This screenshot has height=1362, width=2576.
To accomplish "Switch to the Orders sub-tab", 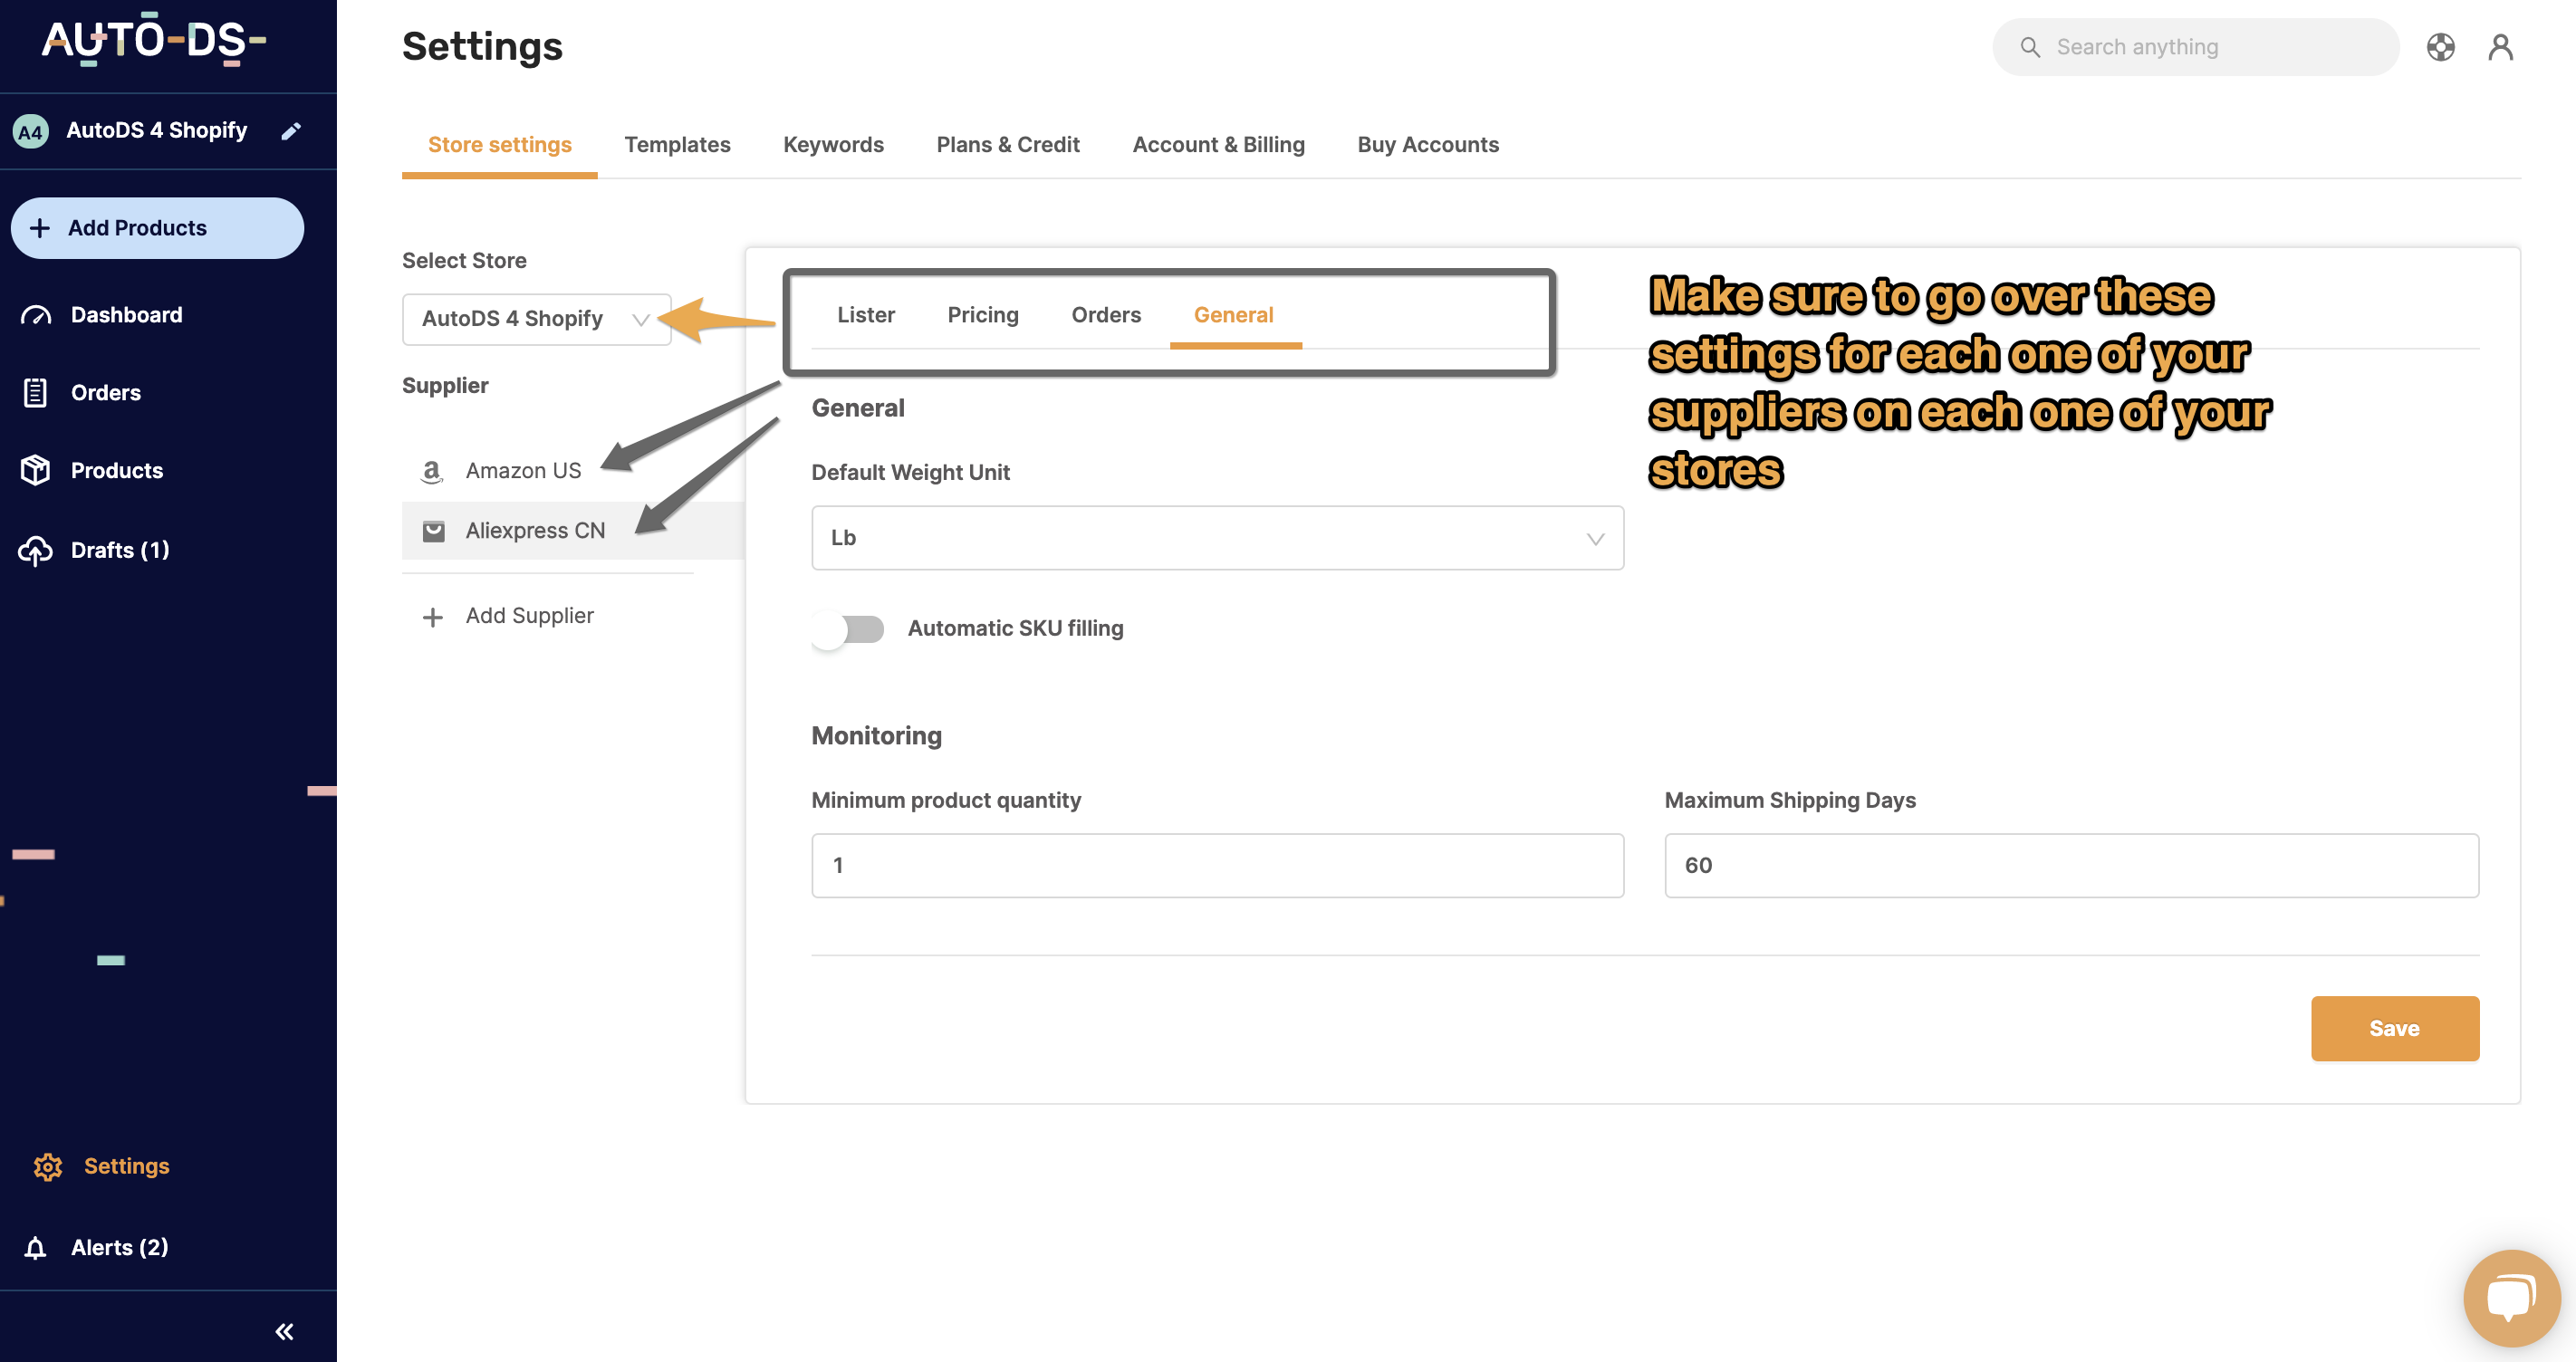I will [1106, 315].
